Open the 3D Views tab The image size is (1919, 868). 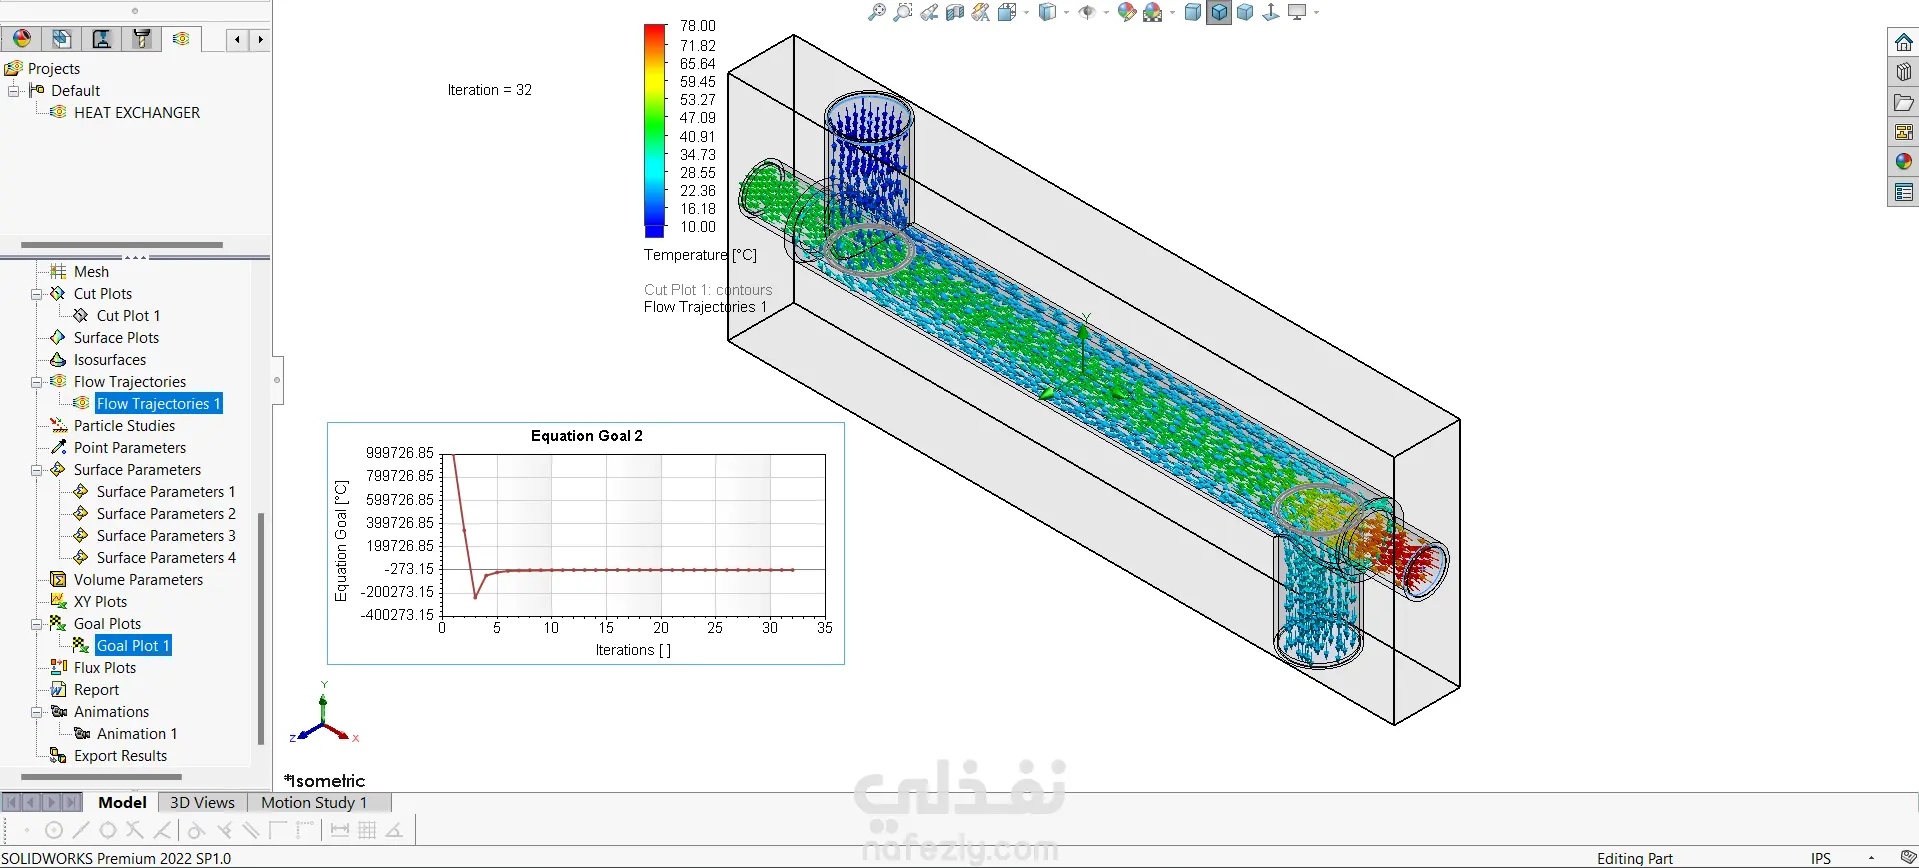[202, 802]
